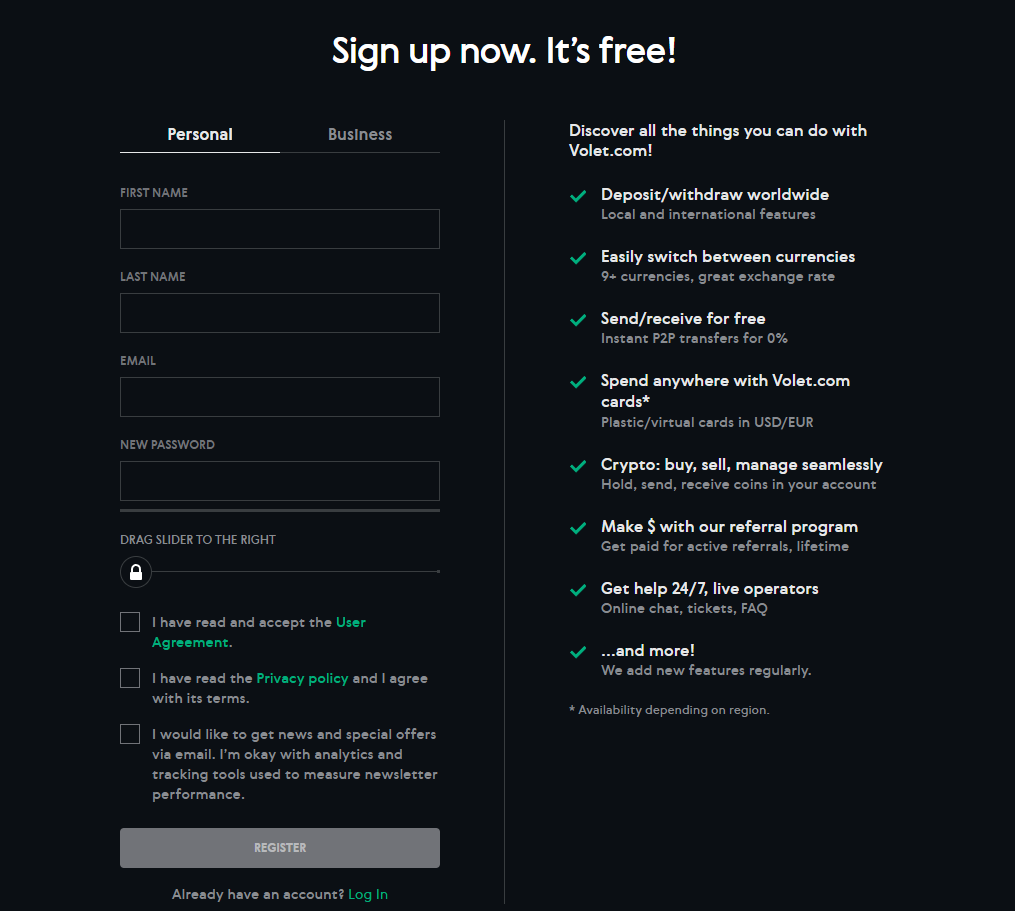Screen dimensions: 1015x911
Task: Click checkmark next to referral program feature
Action: pos(578,528)
